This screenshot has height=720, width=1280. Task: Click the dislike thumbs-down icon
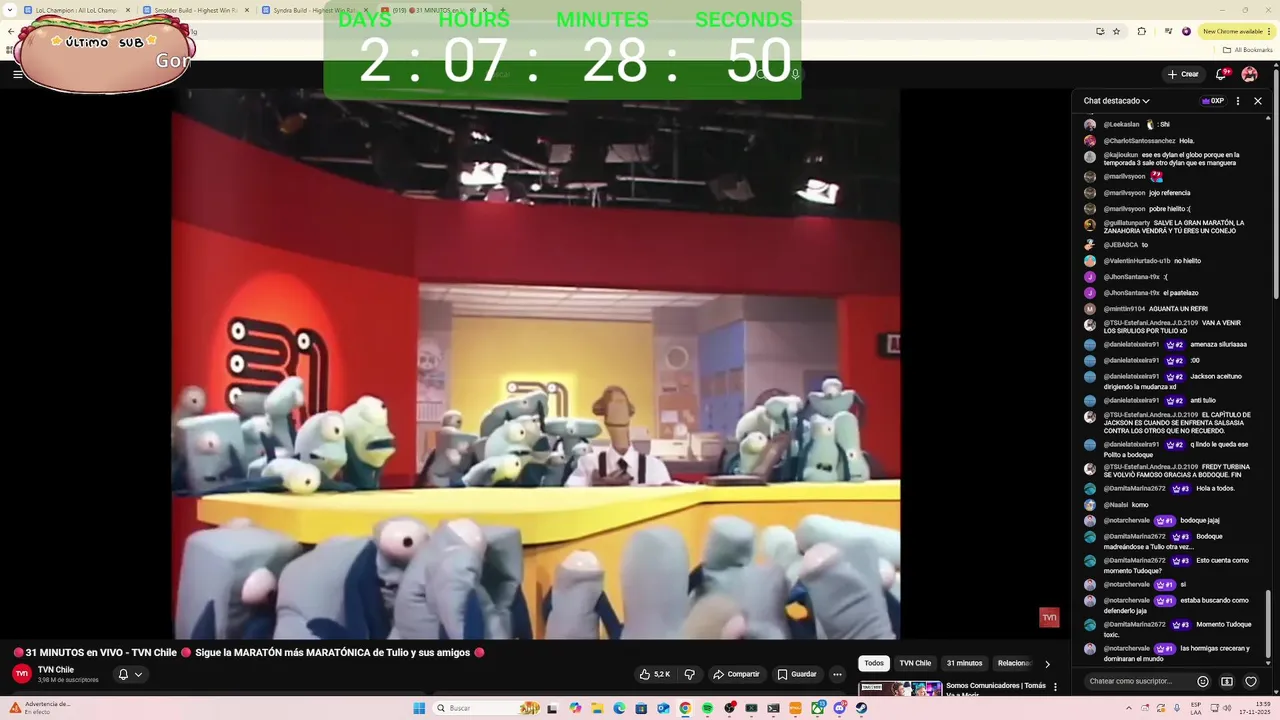pyautogui.click(x=689, y=674)
